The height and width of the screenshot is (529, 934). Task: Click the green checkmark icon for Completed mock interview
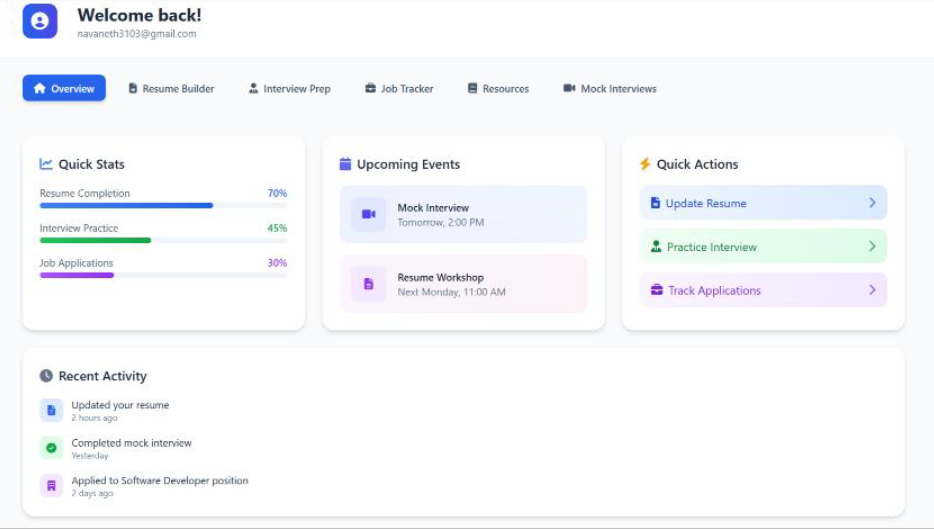pos(51,448)
